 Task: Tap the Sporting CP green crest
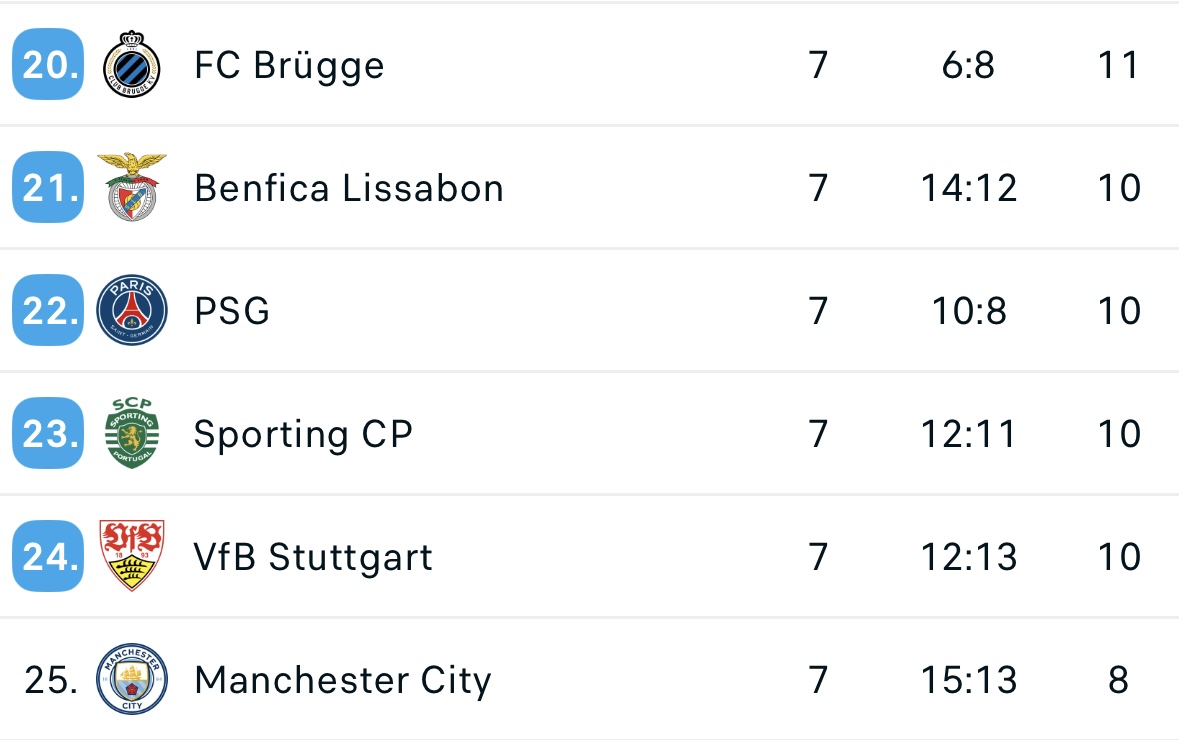pyautogui.click(x=132, y=433)
